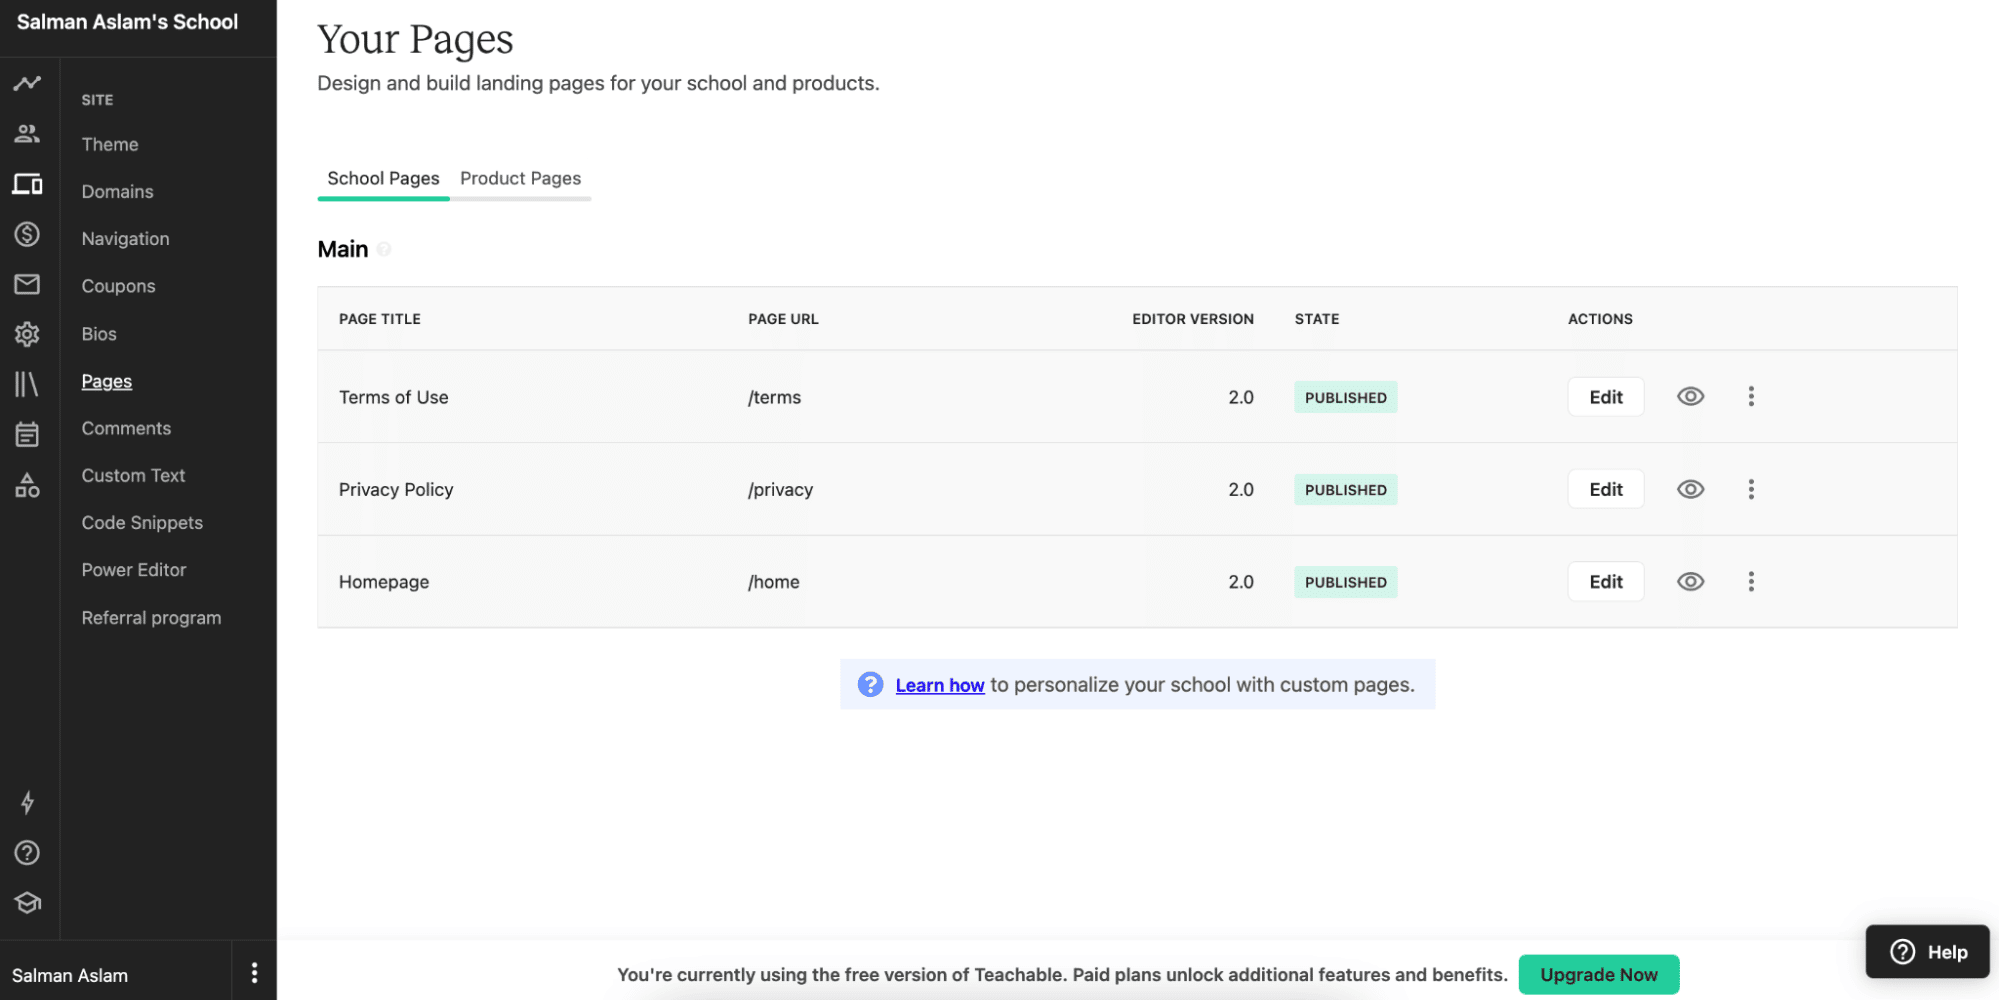Screen dimensions: 1999x1001
Task: Click the STATE column header
Action: tap(1316, 319)
